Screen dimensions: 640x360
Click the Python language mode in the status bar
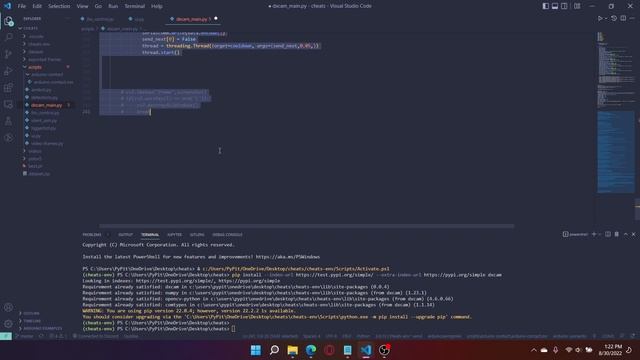[363, 336]
